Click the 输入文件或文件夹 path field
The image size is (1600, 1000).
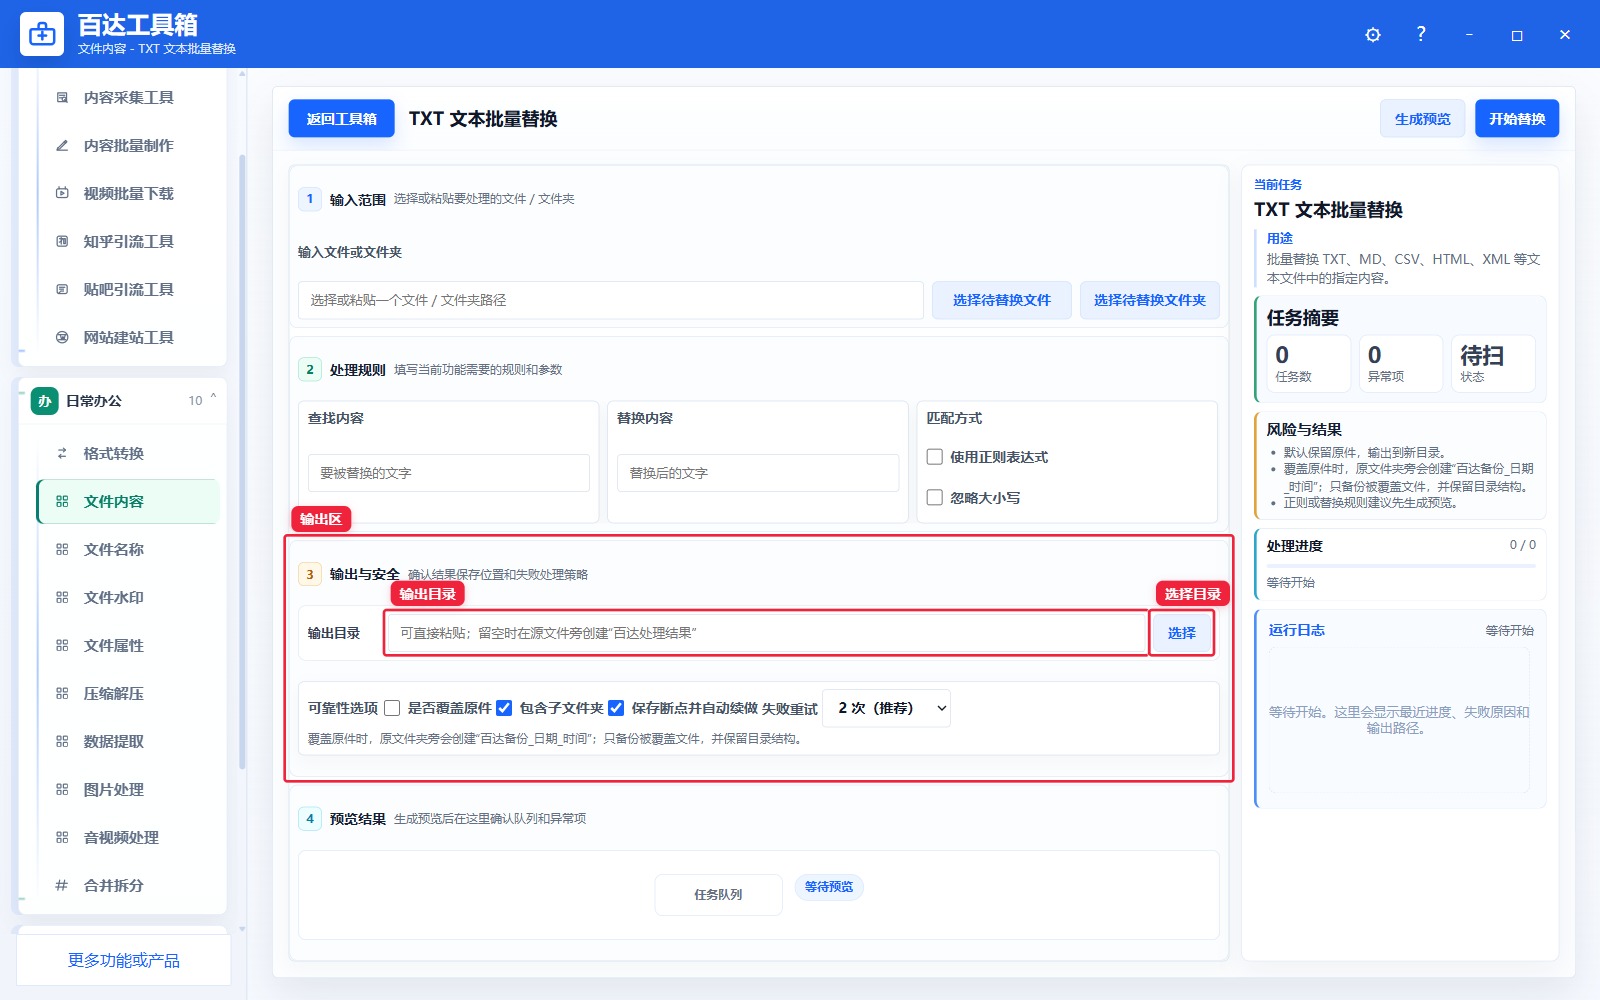coord(610,300)
